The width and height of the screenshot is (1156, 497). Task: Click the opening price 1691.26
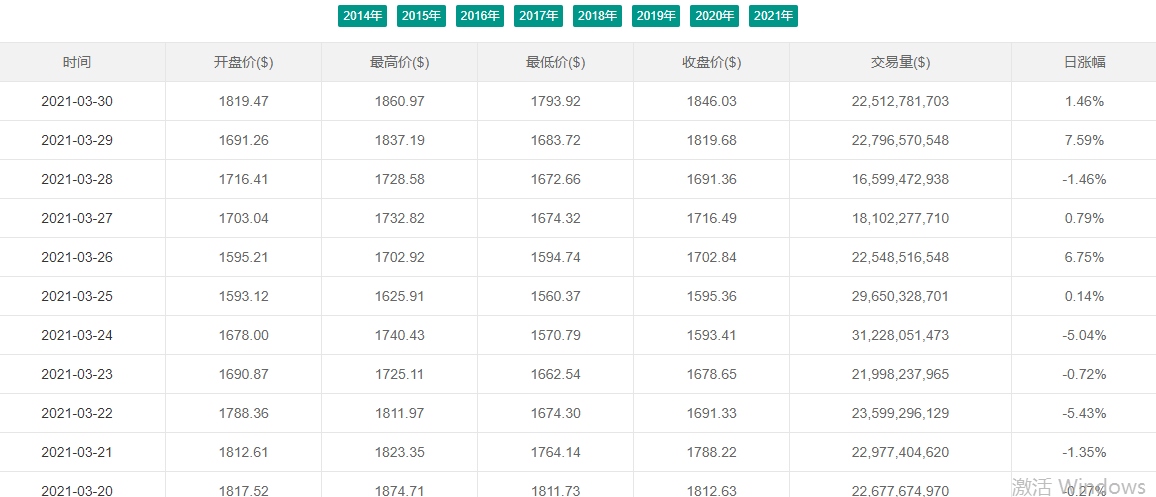click(244, 140)
